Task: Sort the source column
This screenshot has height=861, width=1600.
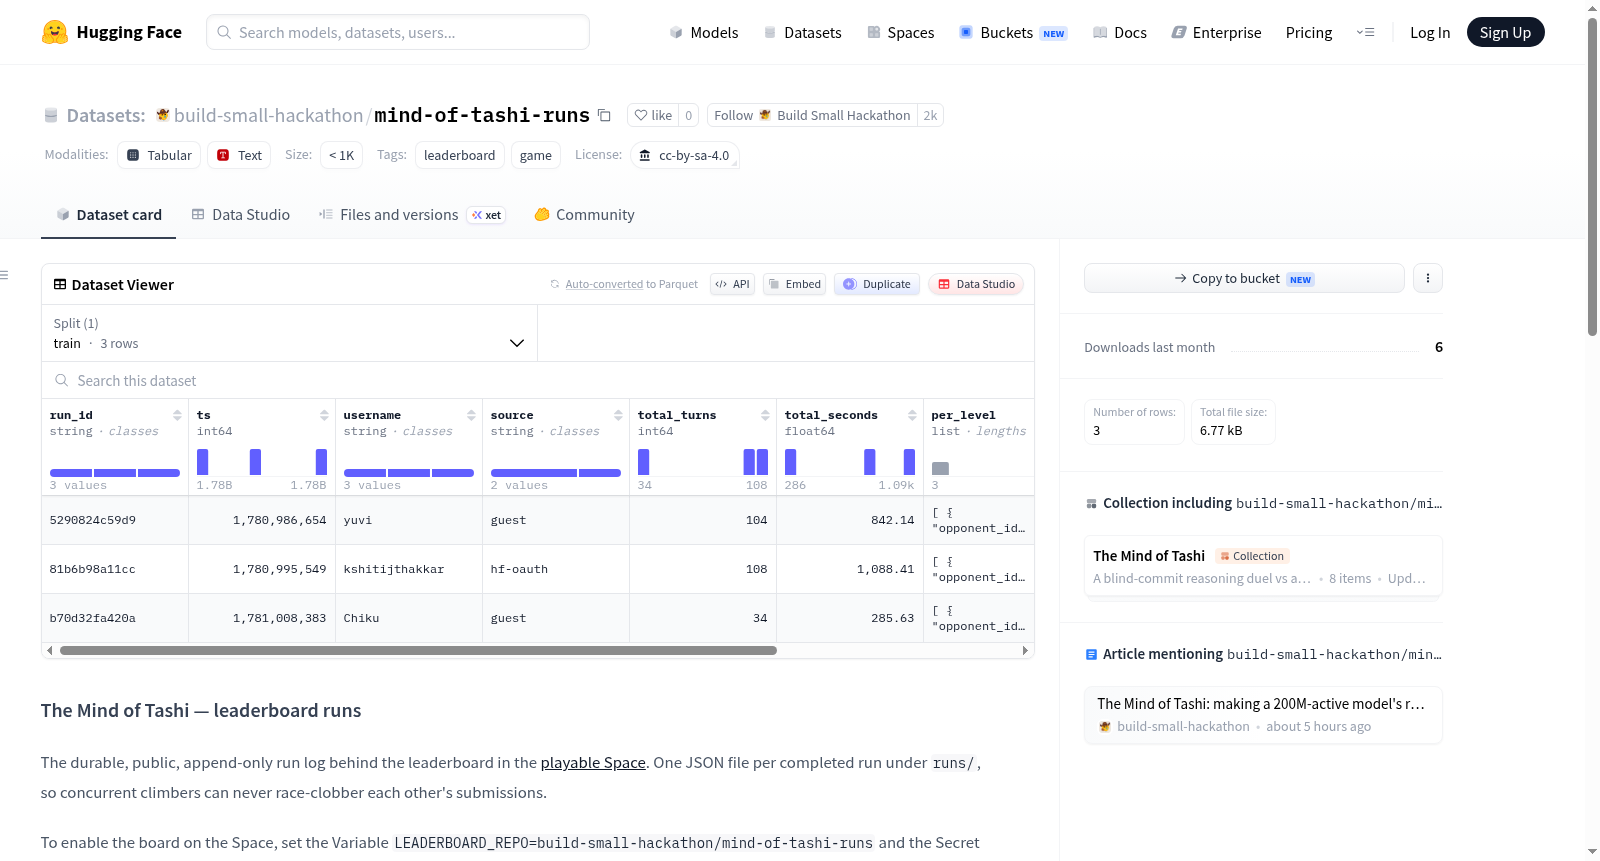Action: (x=618, y=415)
